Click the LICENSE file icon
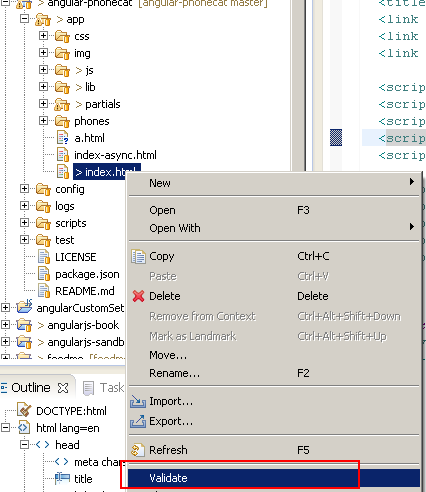426x492 pixels. 44,257
